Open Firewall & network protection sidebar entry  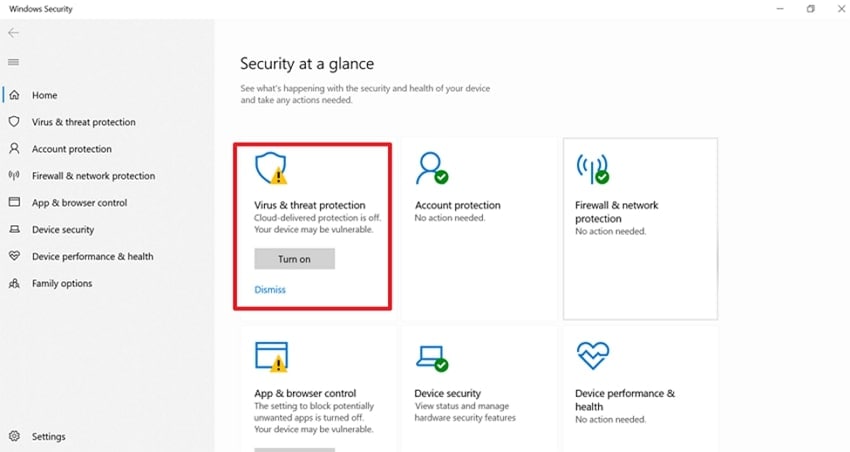click(x=93, y=176)
